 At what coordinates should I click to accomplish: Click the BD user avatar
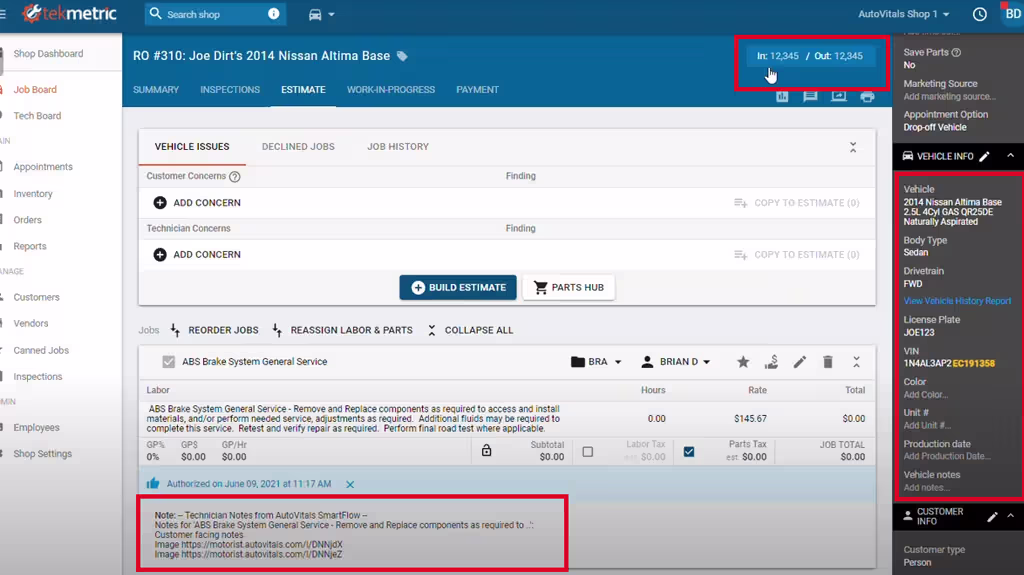tap(1013, 14)
